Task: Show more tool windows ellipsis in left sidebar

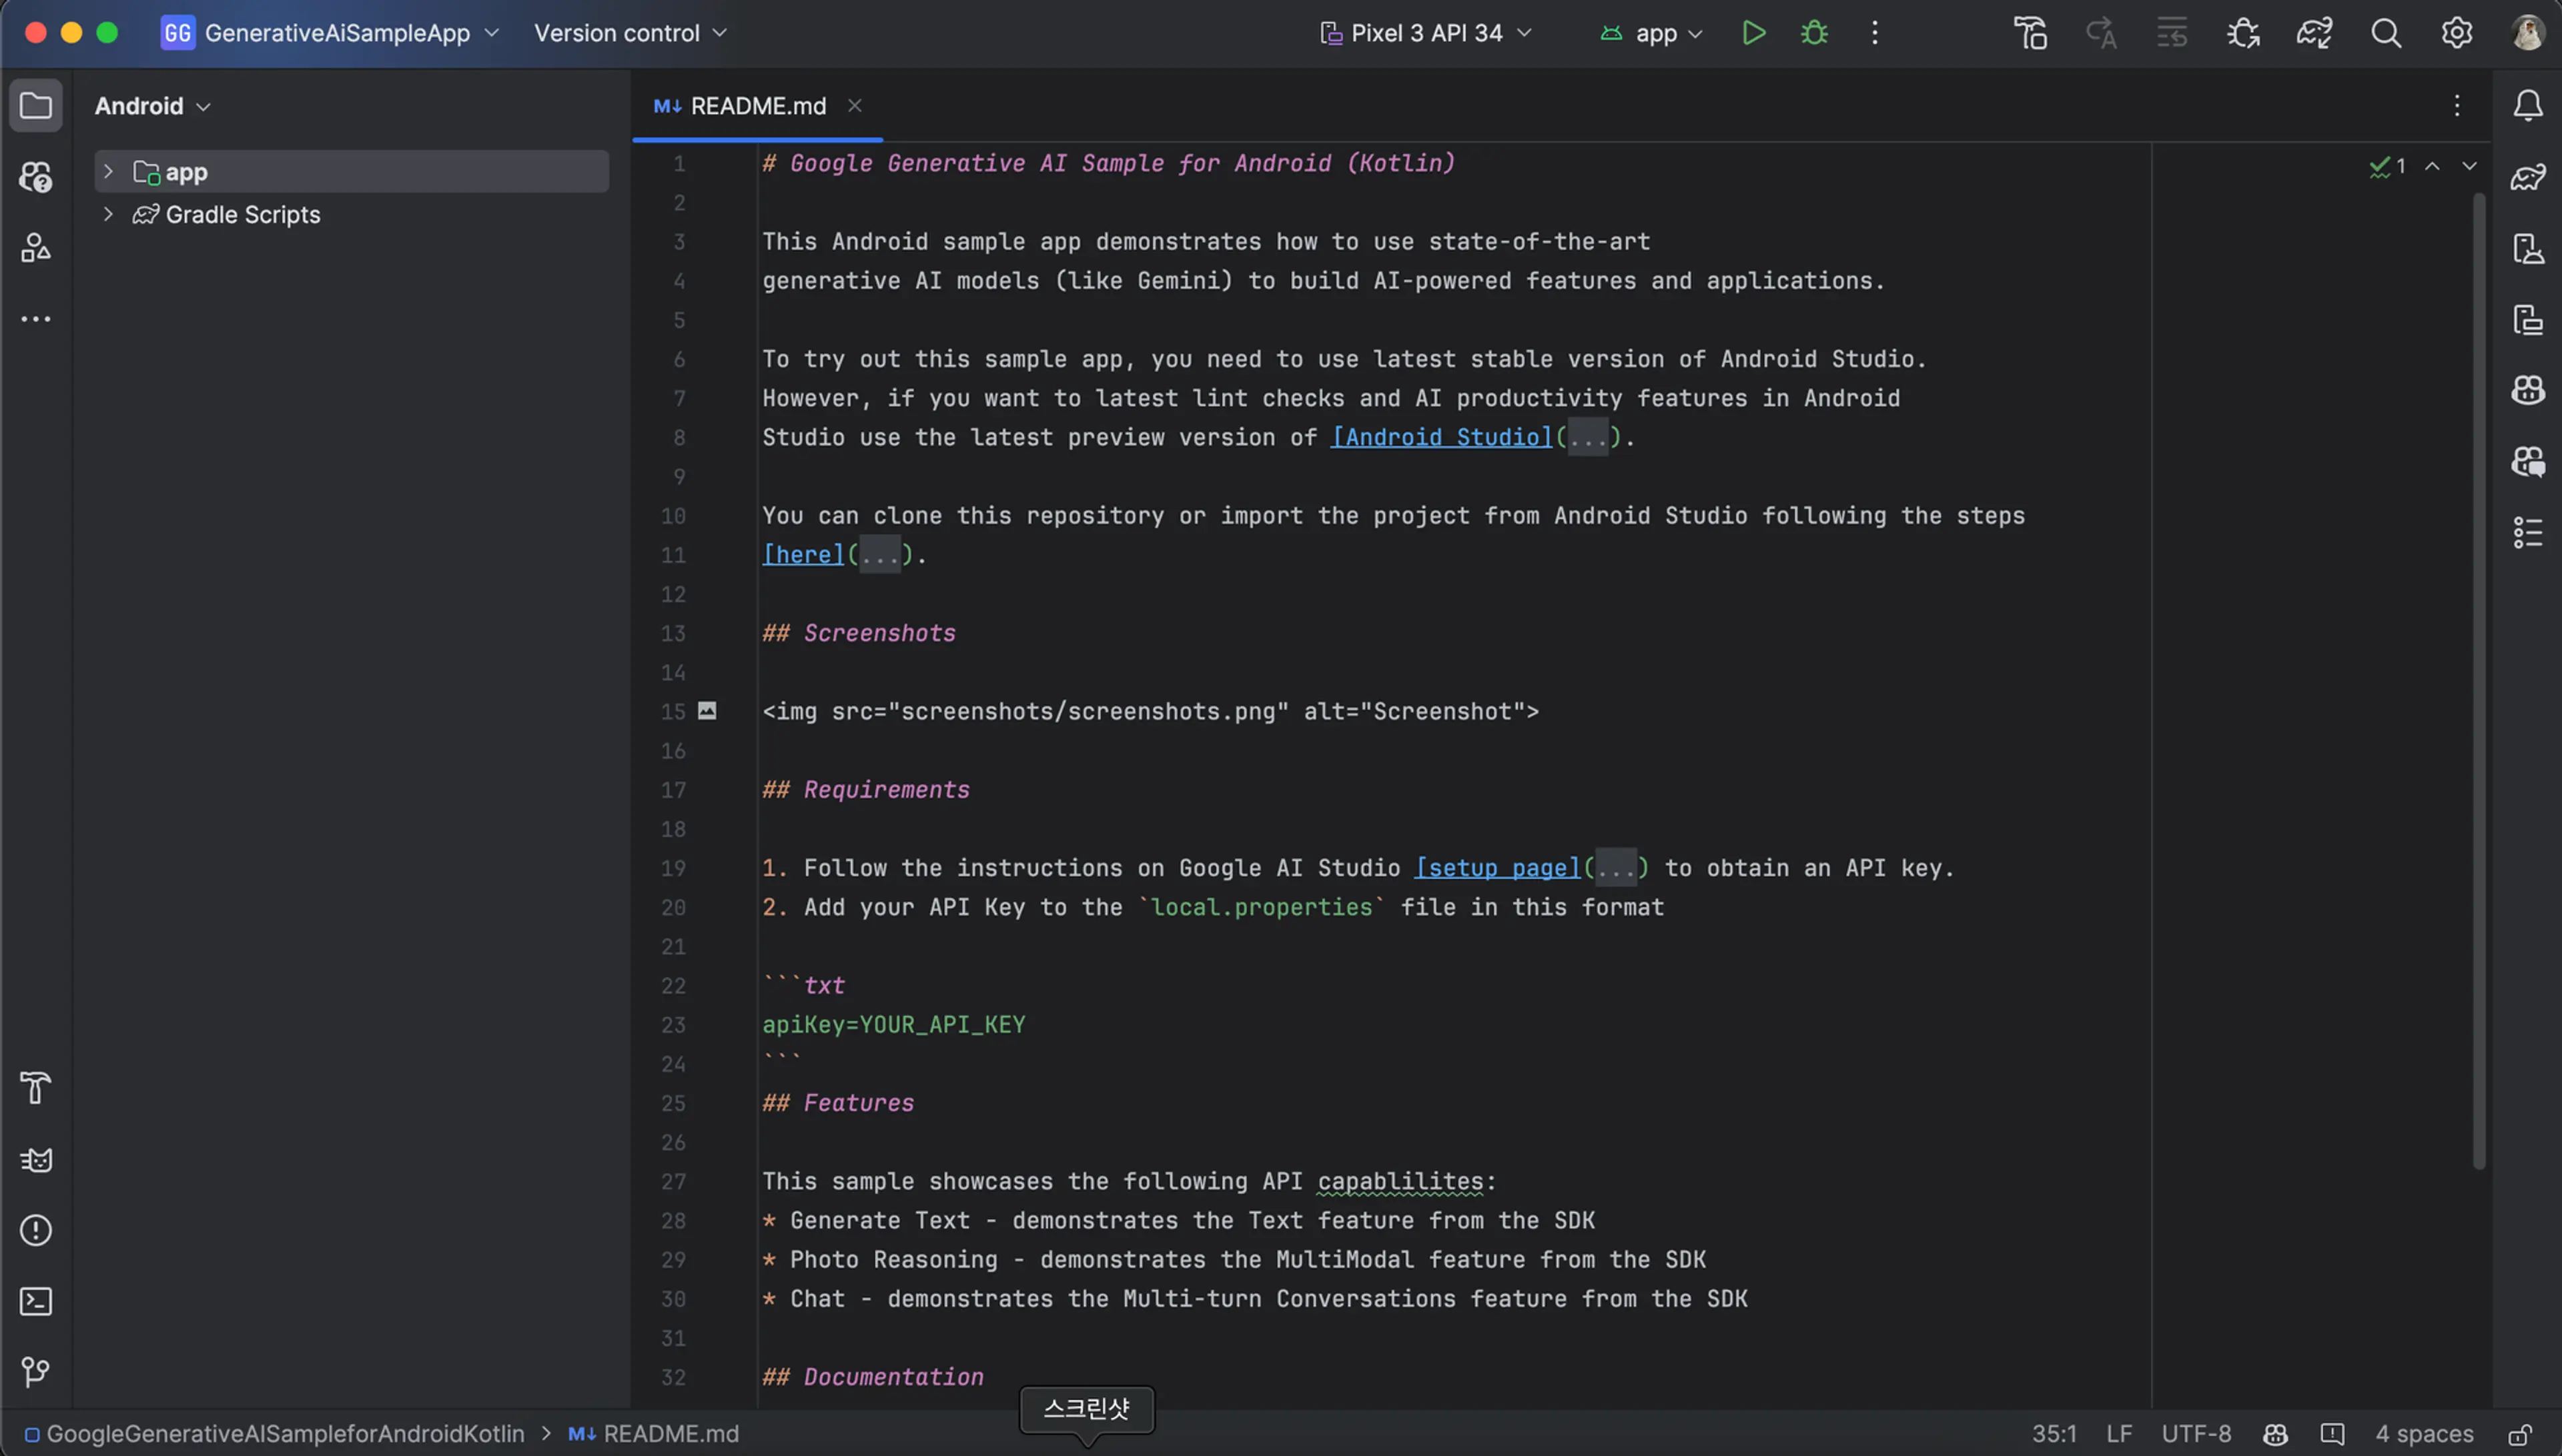Action: [36, 319]
